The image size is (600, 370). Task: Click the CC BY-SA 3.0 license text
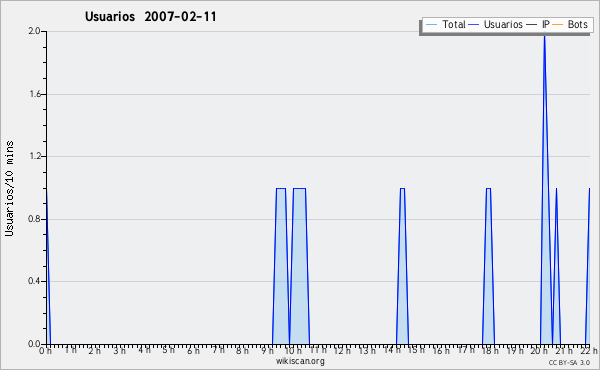(569, 362)
